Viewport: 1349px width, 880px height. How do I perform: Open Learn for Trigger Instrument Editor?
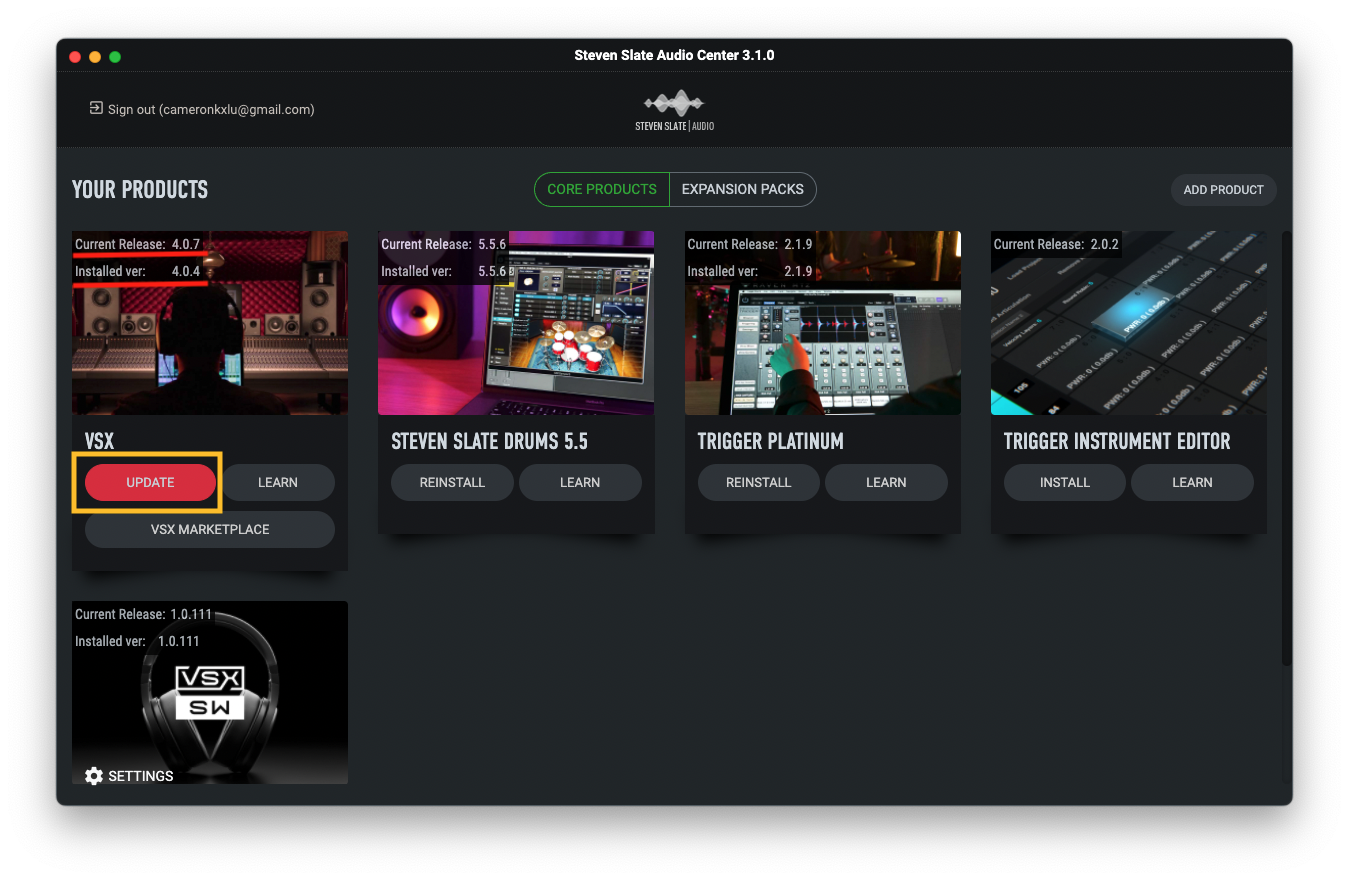point(1192,482)
